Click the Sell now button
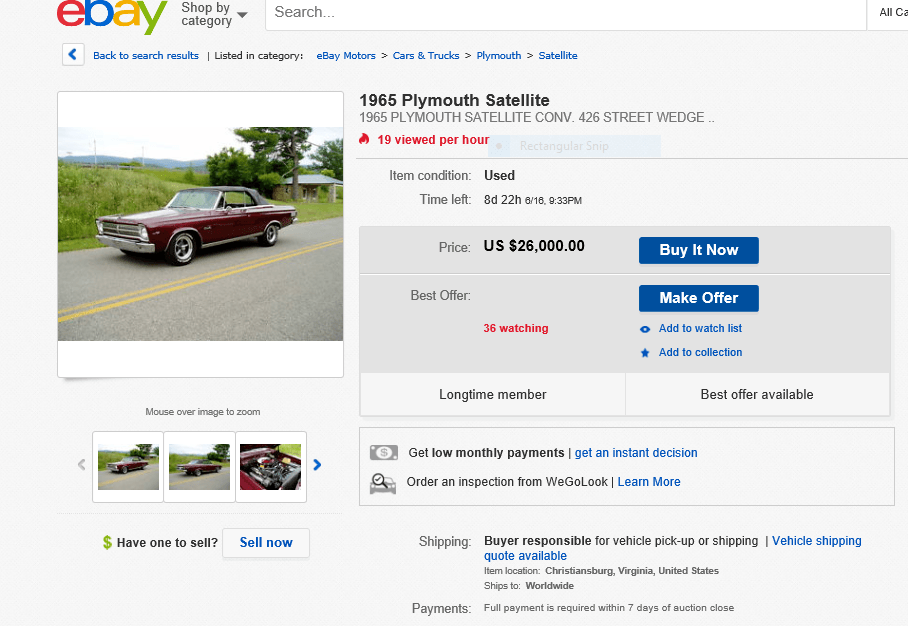The width and height of the screenshot is (908, 626). click(x=266, y=543)
